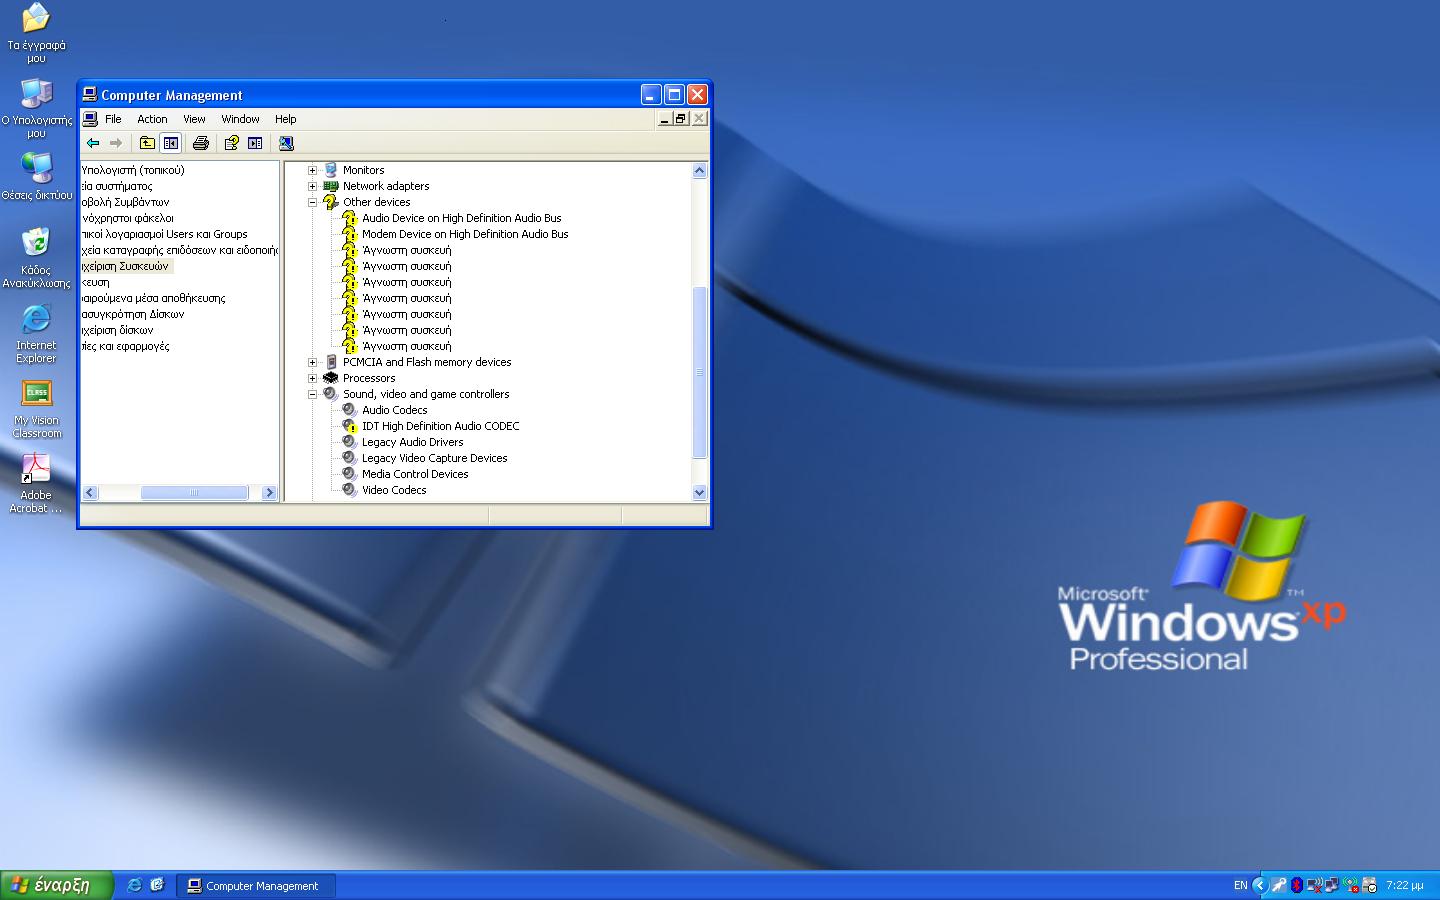Select Legacy Video Capture Devices
Screen dimensions: 1440x900
pos(434,458)
